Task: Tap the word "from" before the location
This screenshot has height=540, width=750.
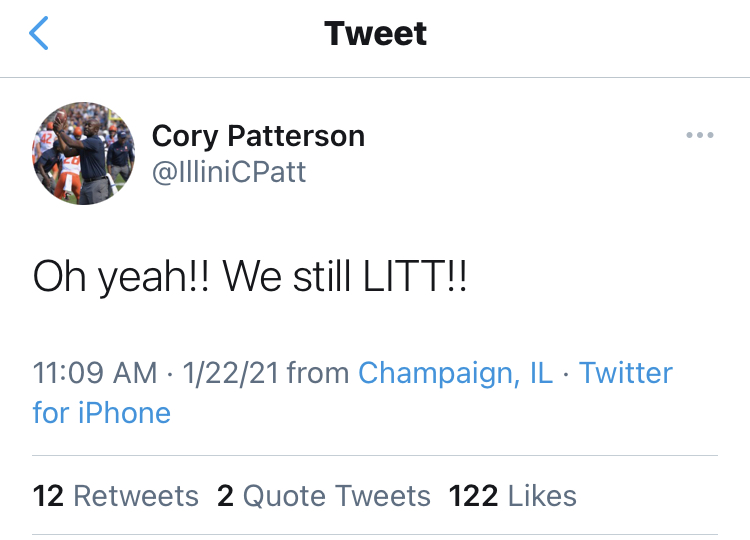Action: 318,373
